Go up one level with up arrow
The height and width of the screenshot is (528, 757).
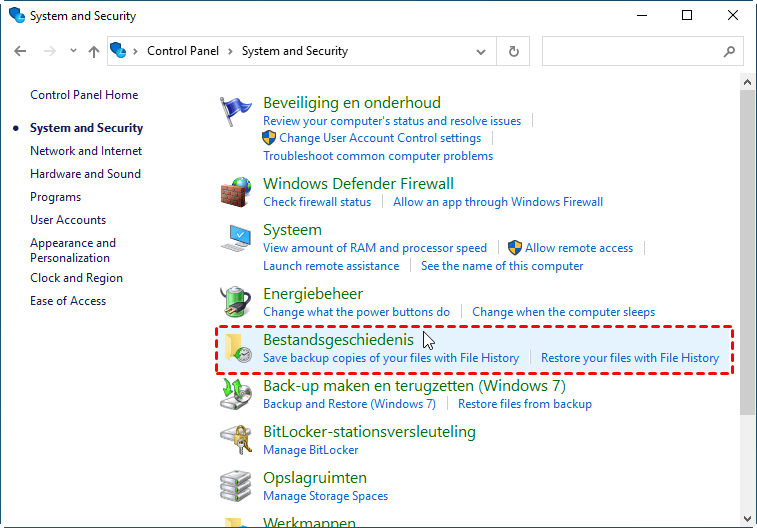[94, 51]
